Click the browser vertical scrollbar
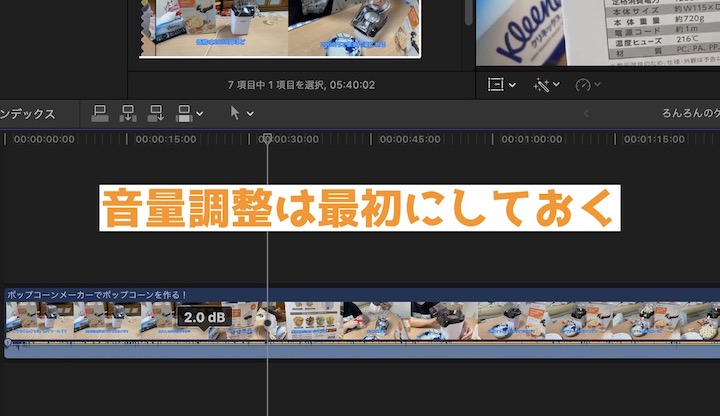This screenshot has width=720, height=416. tap(468, 12)
